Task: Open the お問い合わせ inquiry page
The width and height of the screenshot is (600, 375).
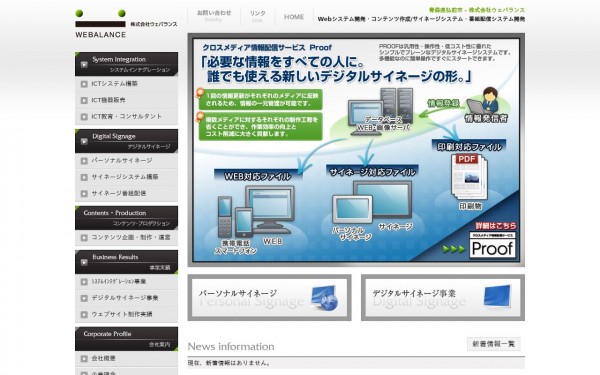Action: [214, 16]
